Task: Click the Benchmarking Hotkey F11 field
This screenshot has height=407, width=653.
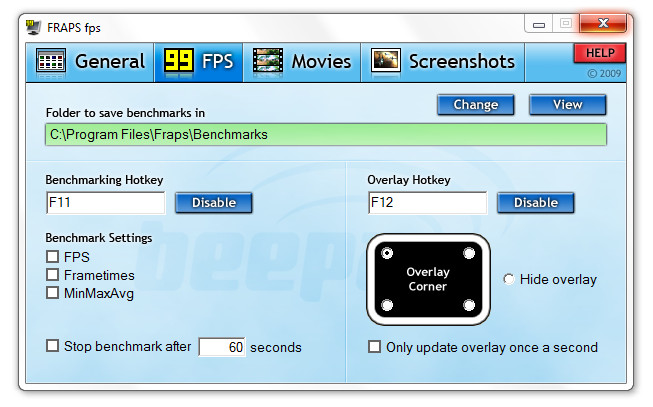Action: click(x=106, y=203)
